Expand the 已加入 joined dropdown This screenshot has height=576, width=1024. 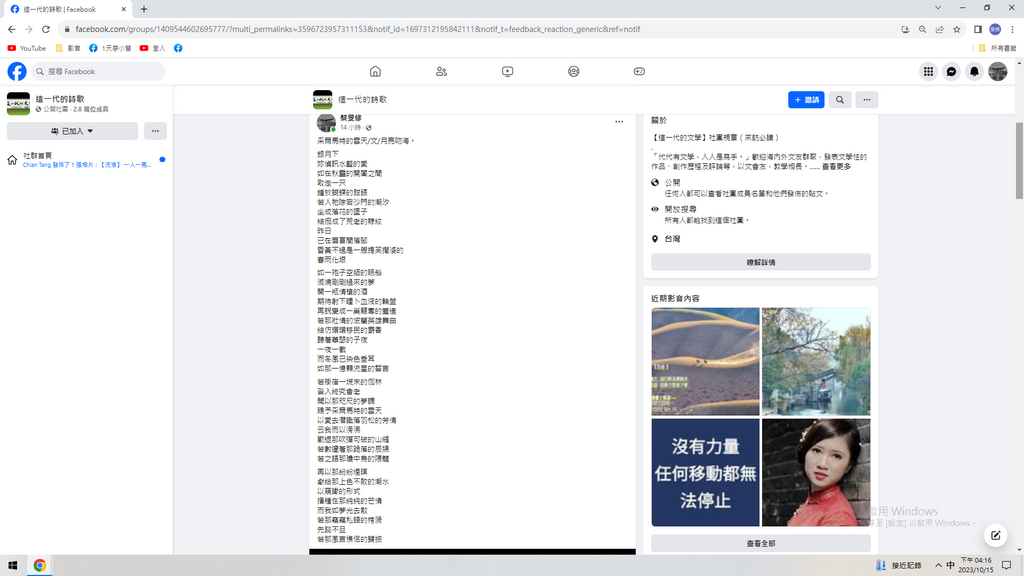coord(72,131)
